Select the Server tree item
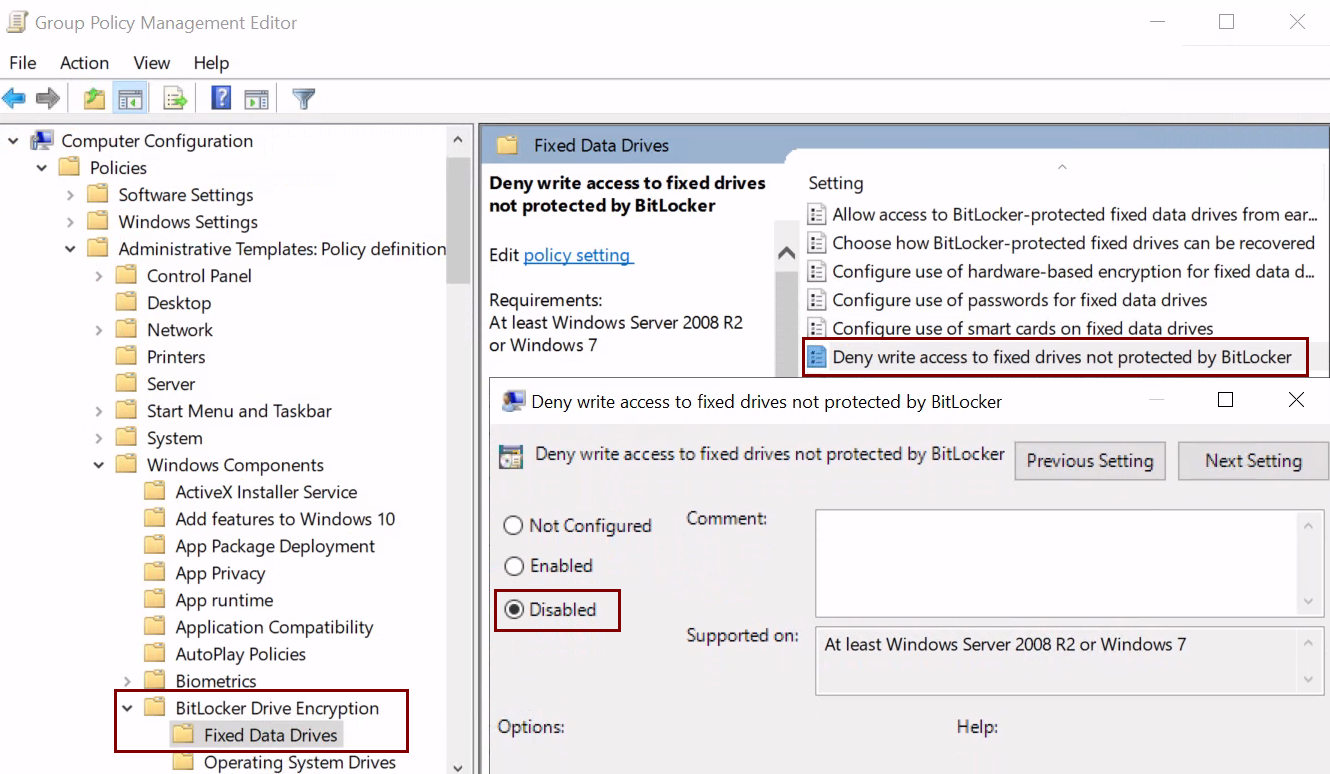This screenshot has height=774, width=1330. tap(171, 383)
